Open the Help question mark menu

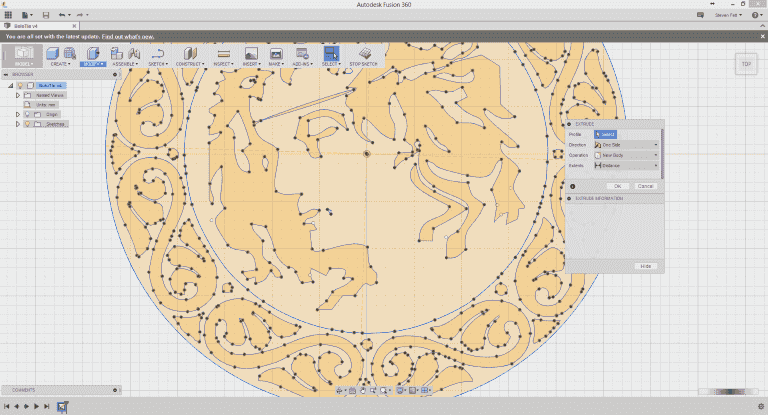pos(757,15)
